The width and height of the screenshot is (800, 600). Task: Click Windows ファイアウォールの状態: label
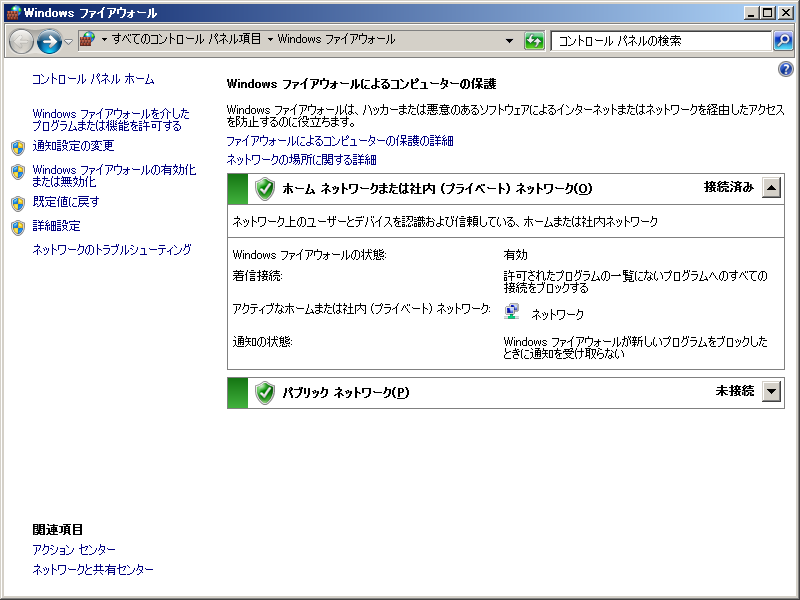point(309,255)
